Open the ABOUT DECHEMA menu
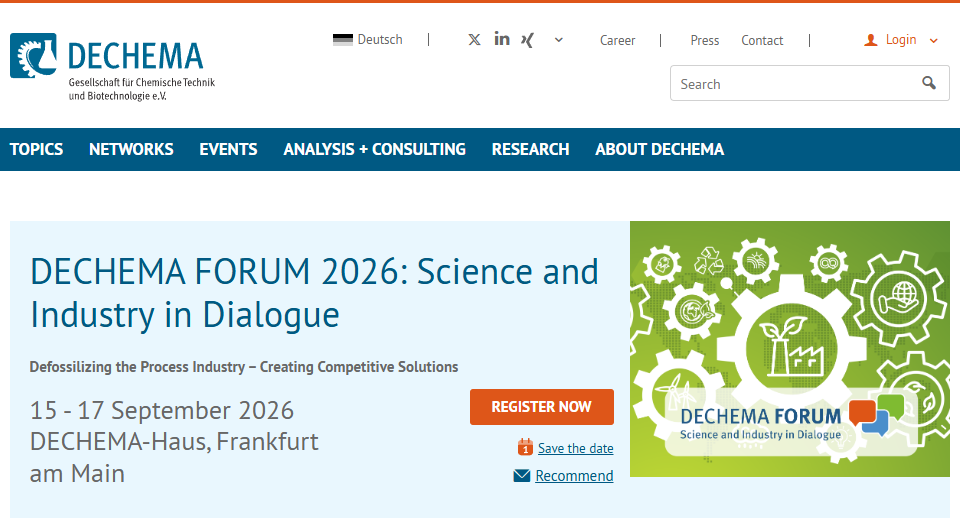 pyautogui.click(x=659, y=149)
